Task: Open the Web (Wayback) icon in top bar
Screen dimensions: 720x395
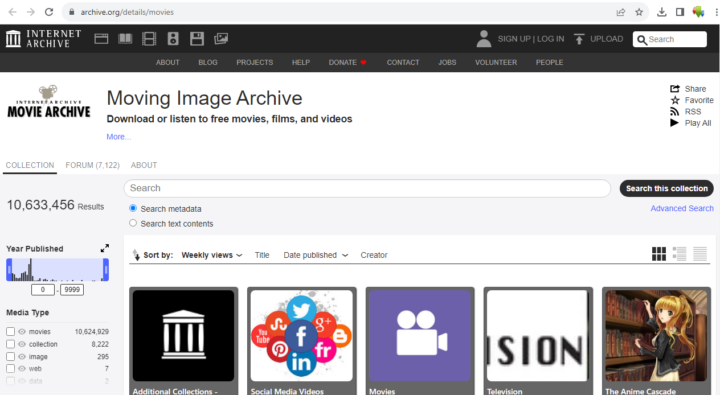Action: pos(101,39)
